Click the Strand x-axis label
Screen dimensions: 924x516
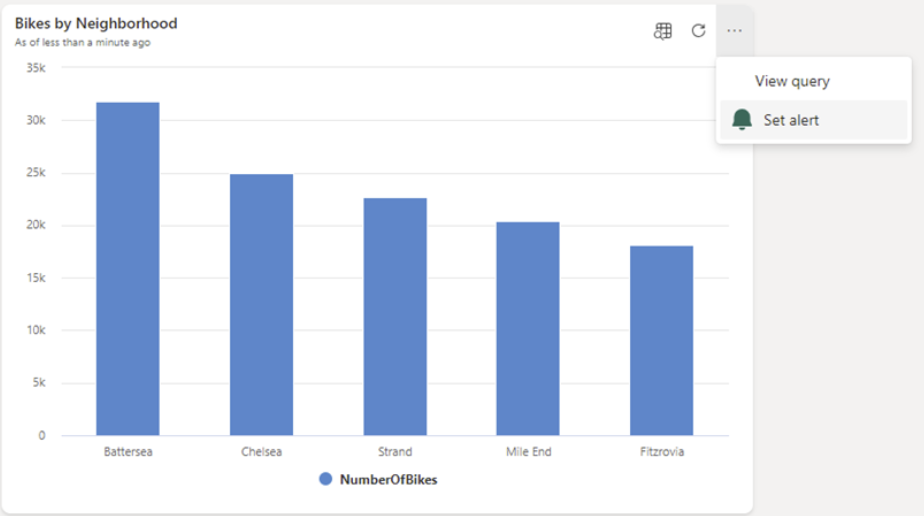click(395, 451)
